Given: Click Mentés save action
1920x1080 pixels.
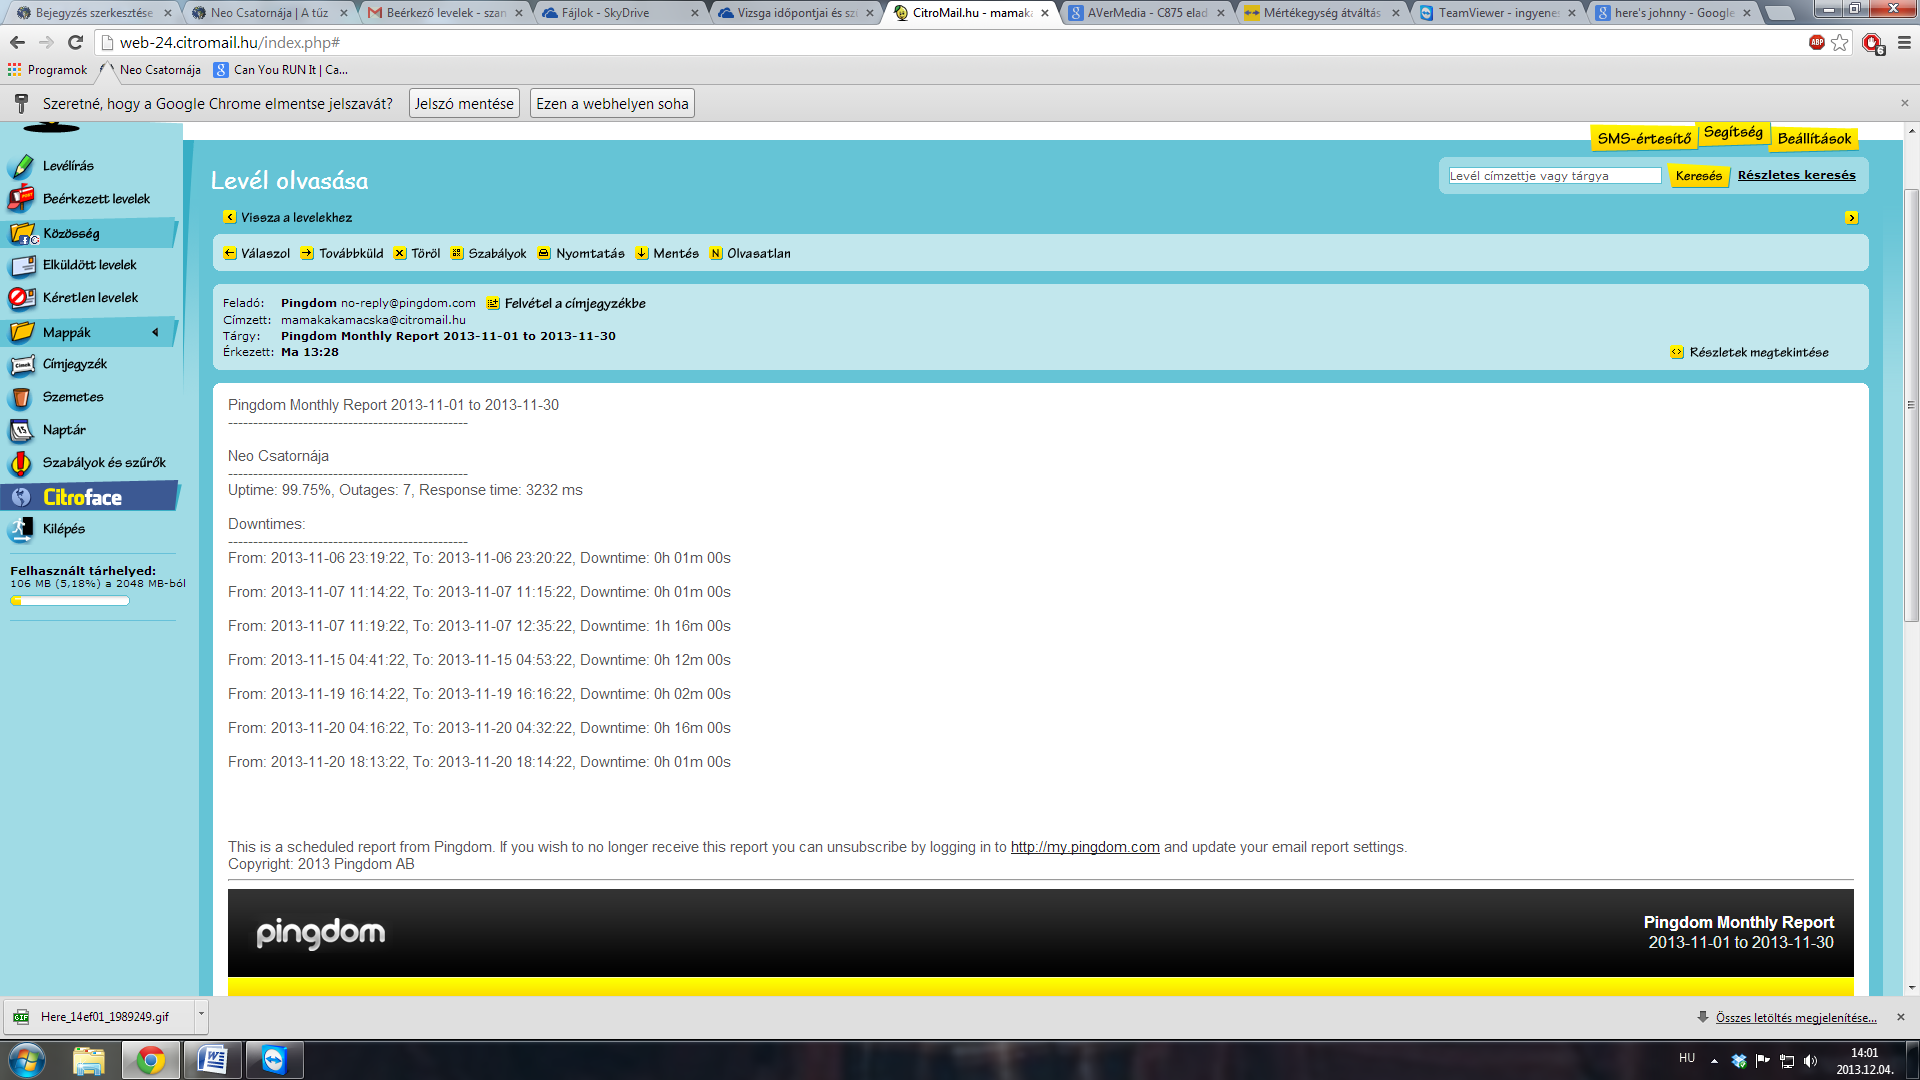Looking at the screenshot, I should tap(667, 254).
